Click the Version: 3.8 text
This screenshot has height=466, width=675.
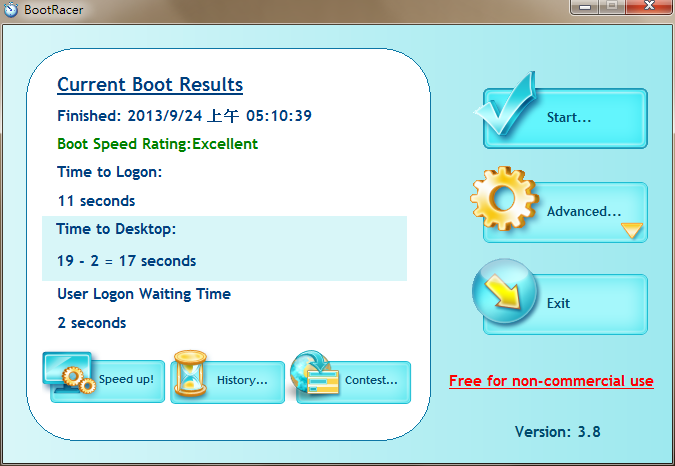[x=557, y=432]
